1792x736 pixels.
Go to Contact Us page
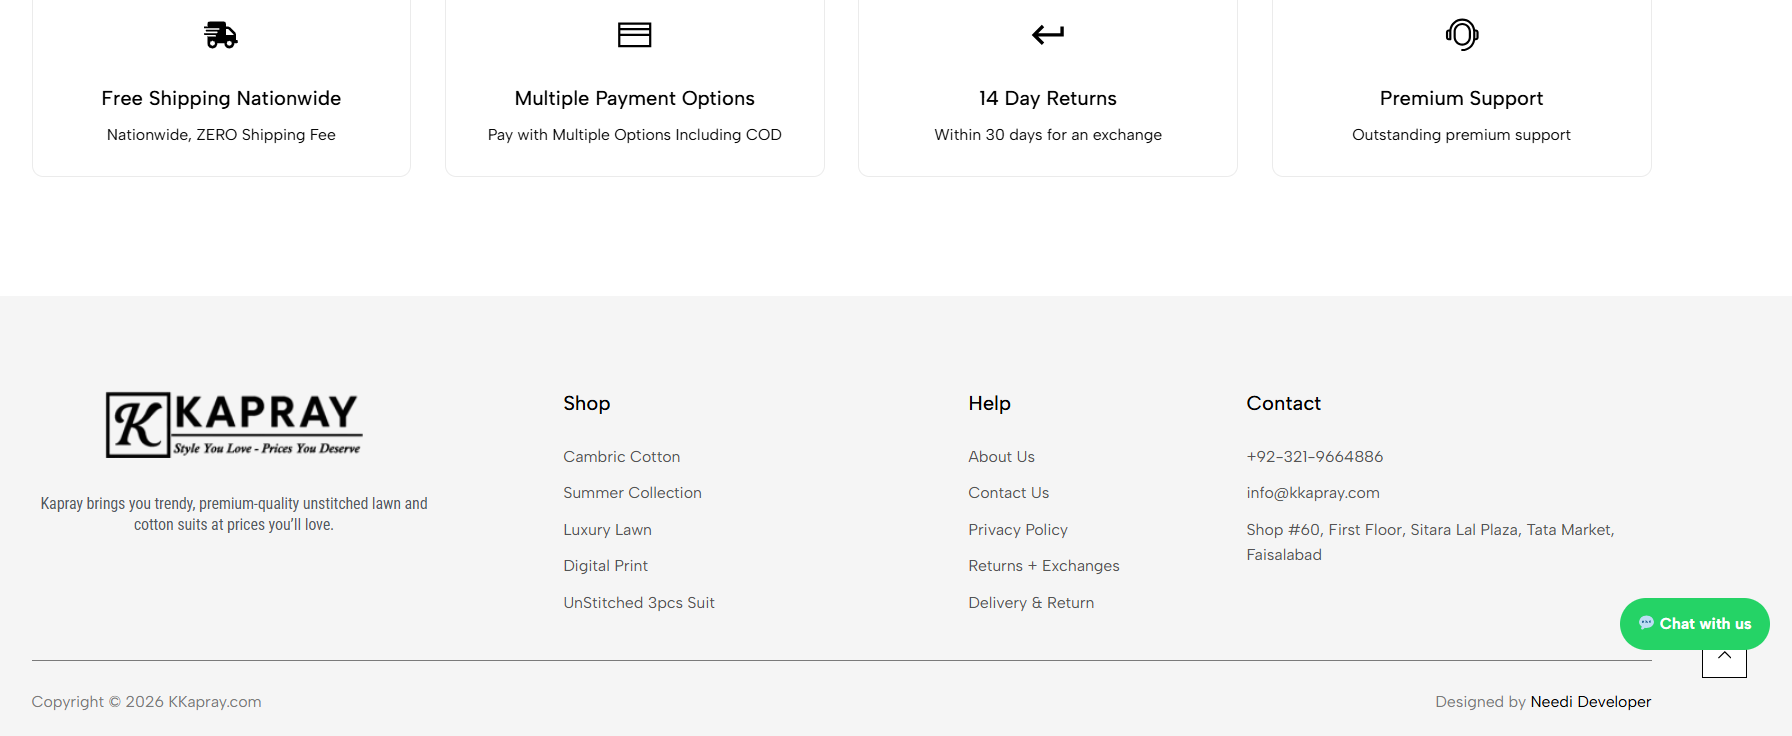click(1008, 493)
